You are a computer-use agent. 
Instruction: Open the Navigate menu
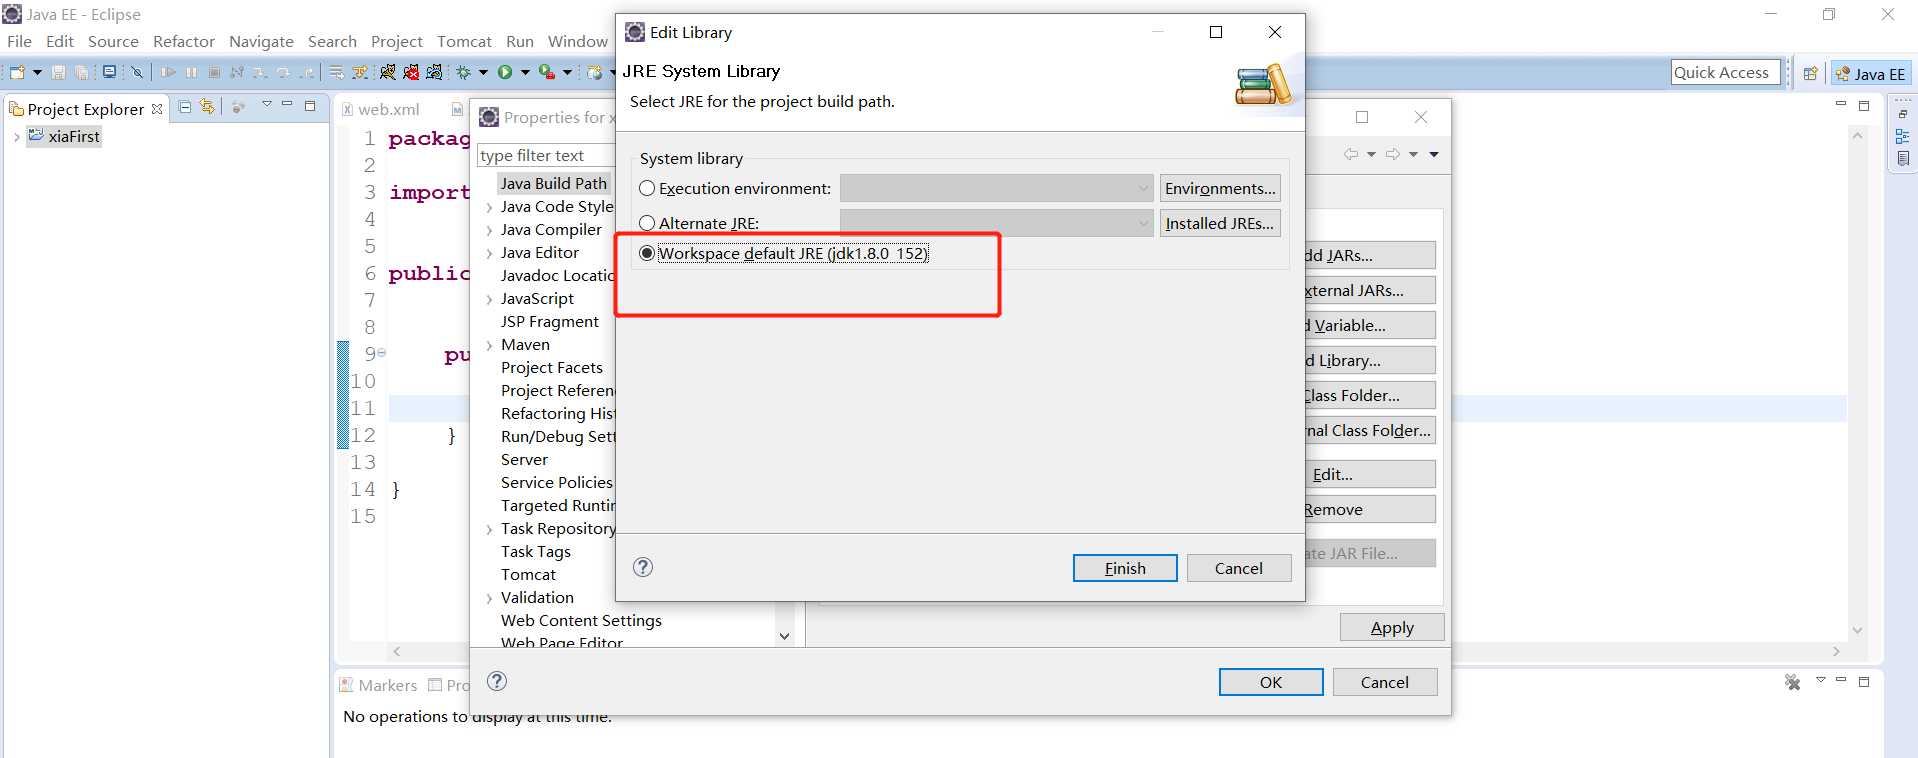tap(261, 41)
